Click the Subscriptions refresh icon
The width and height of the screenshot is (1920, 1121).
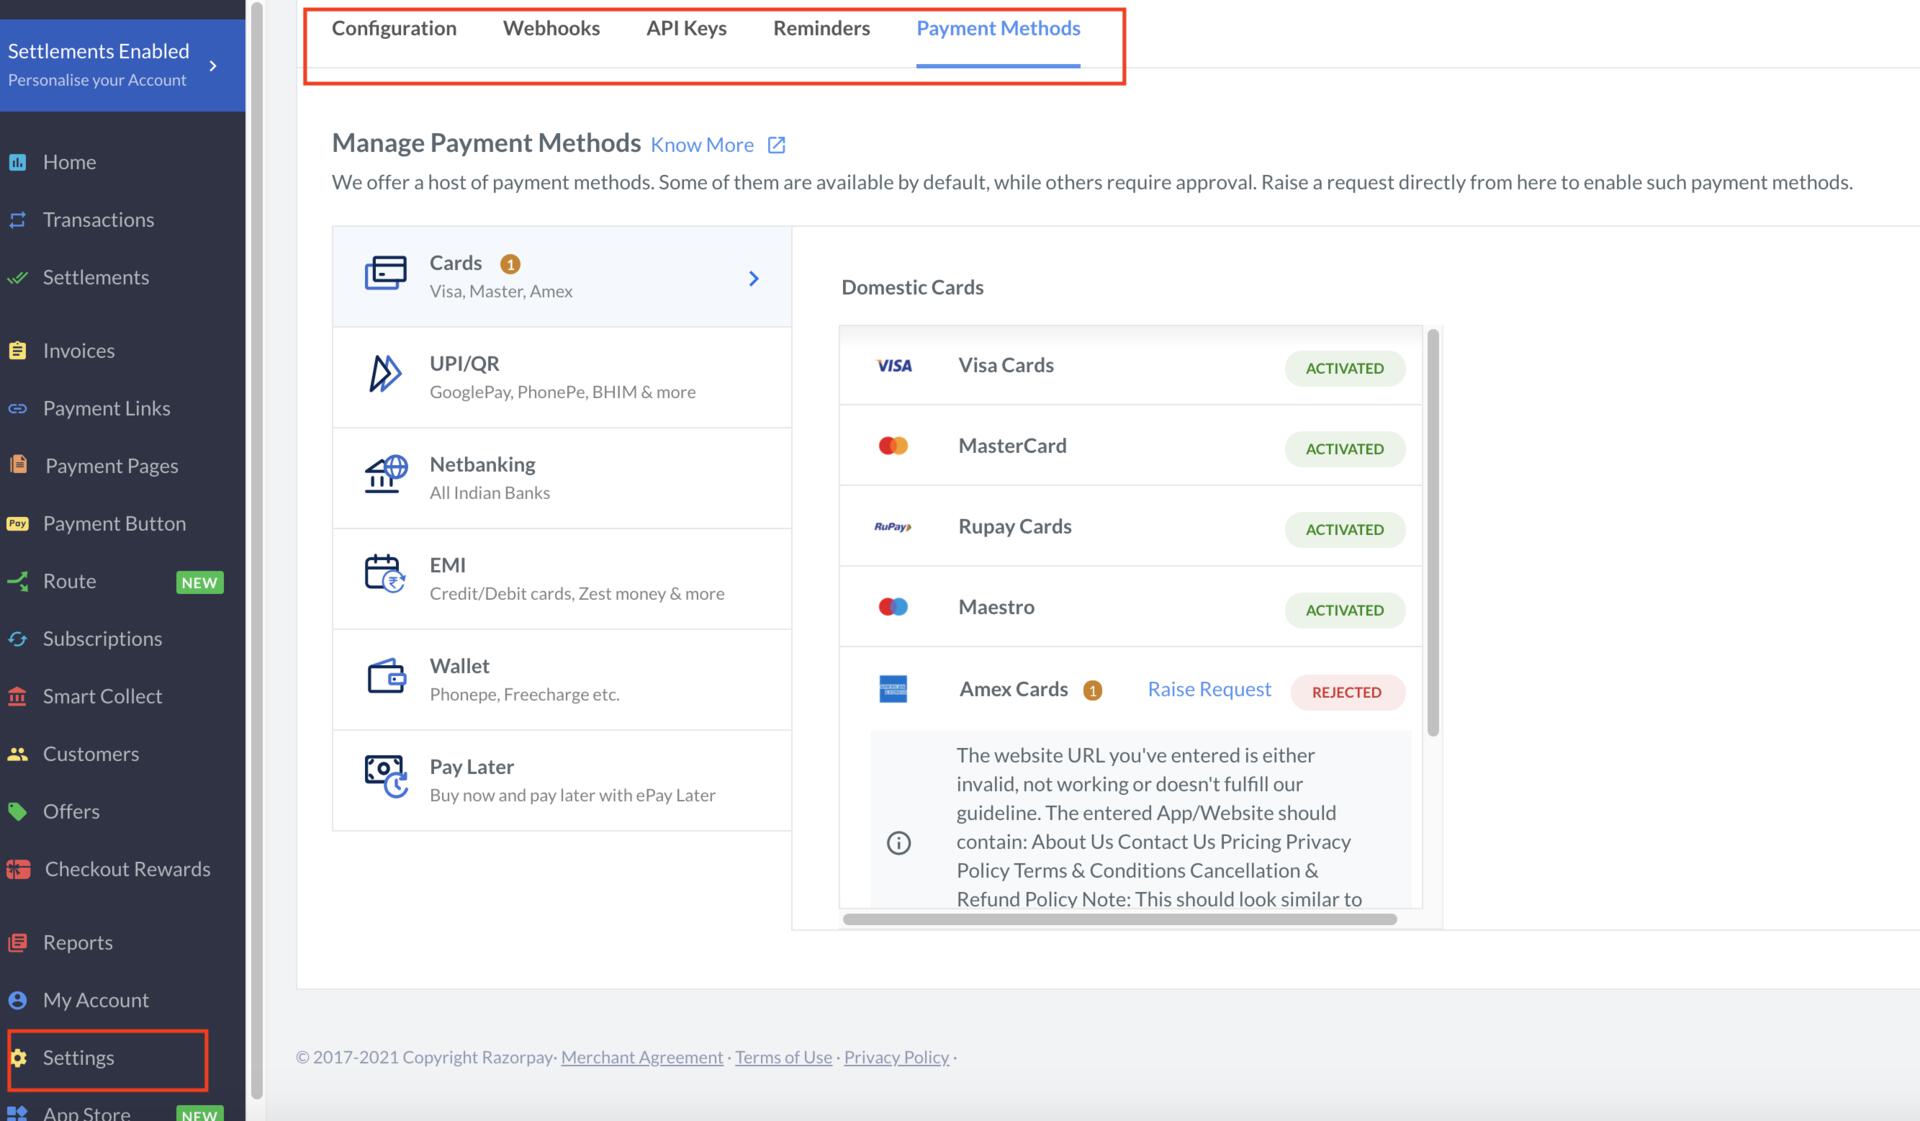pos(18,639)
